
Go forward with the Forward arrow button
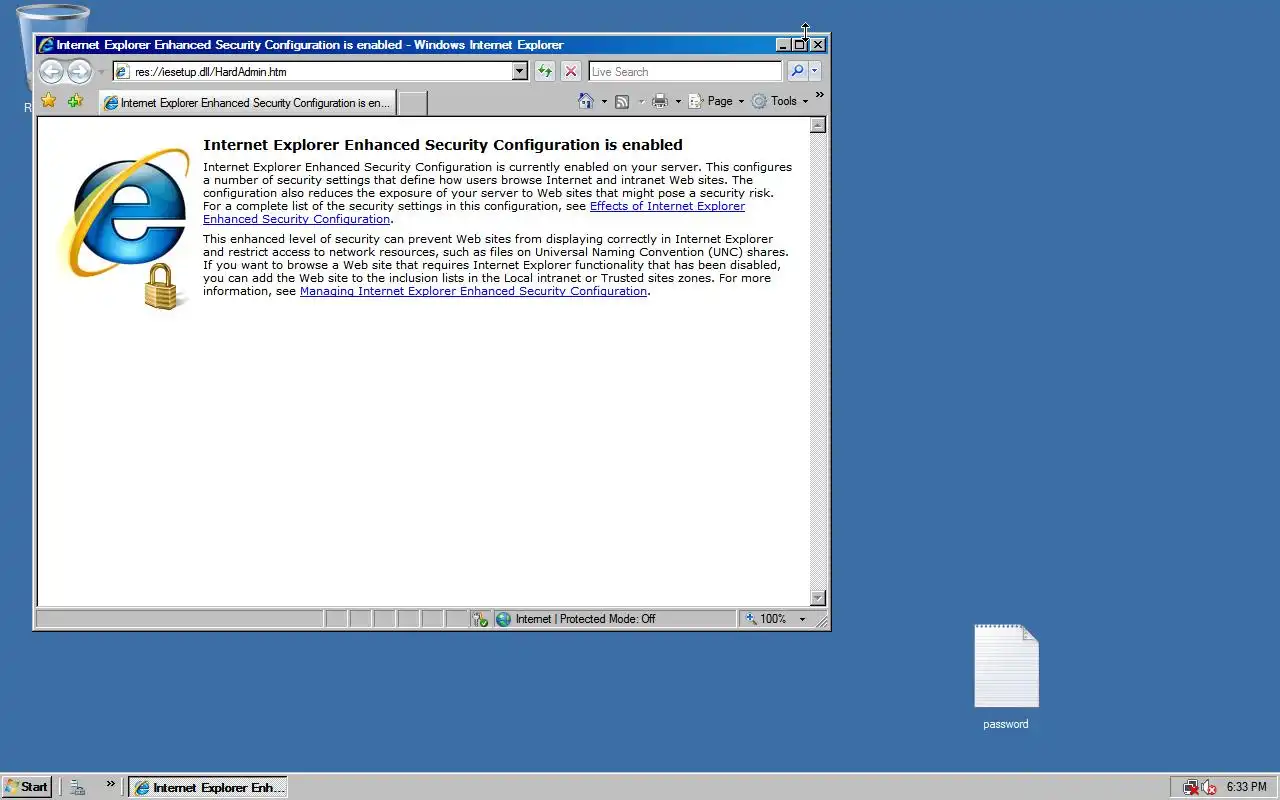(79, 71)
